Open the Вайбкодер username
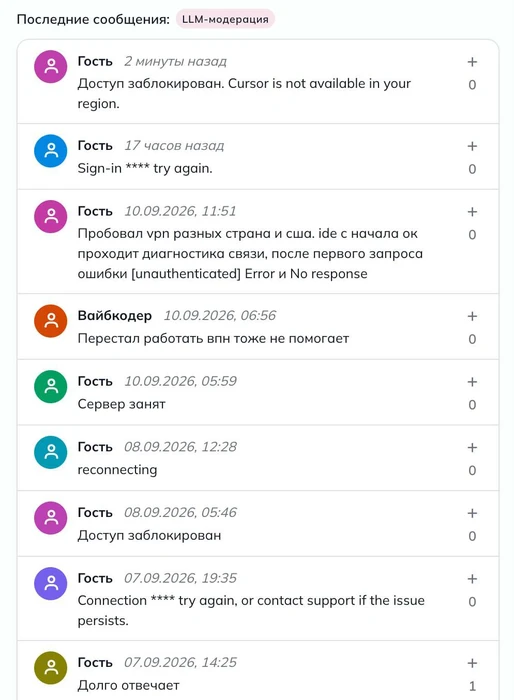This screenshot has width=514, height=700. pyautogui.click(x=115, y=316)
